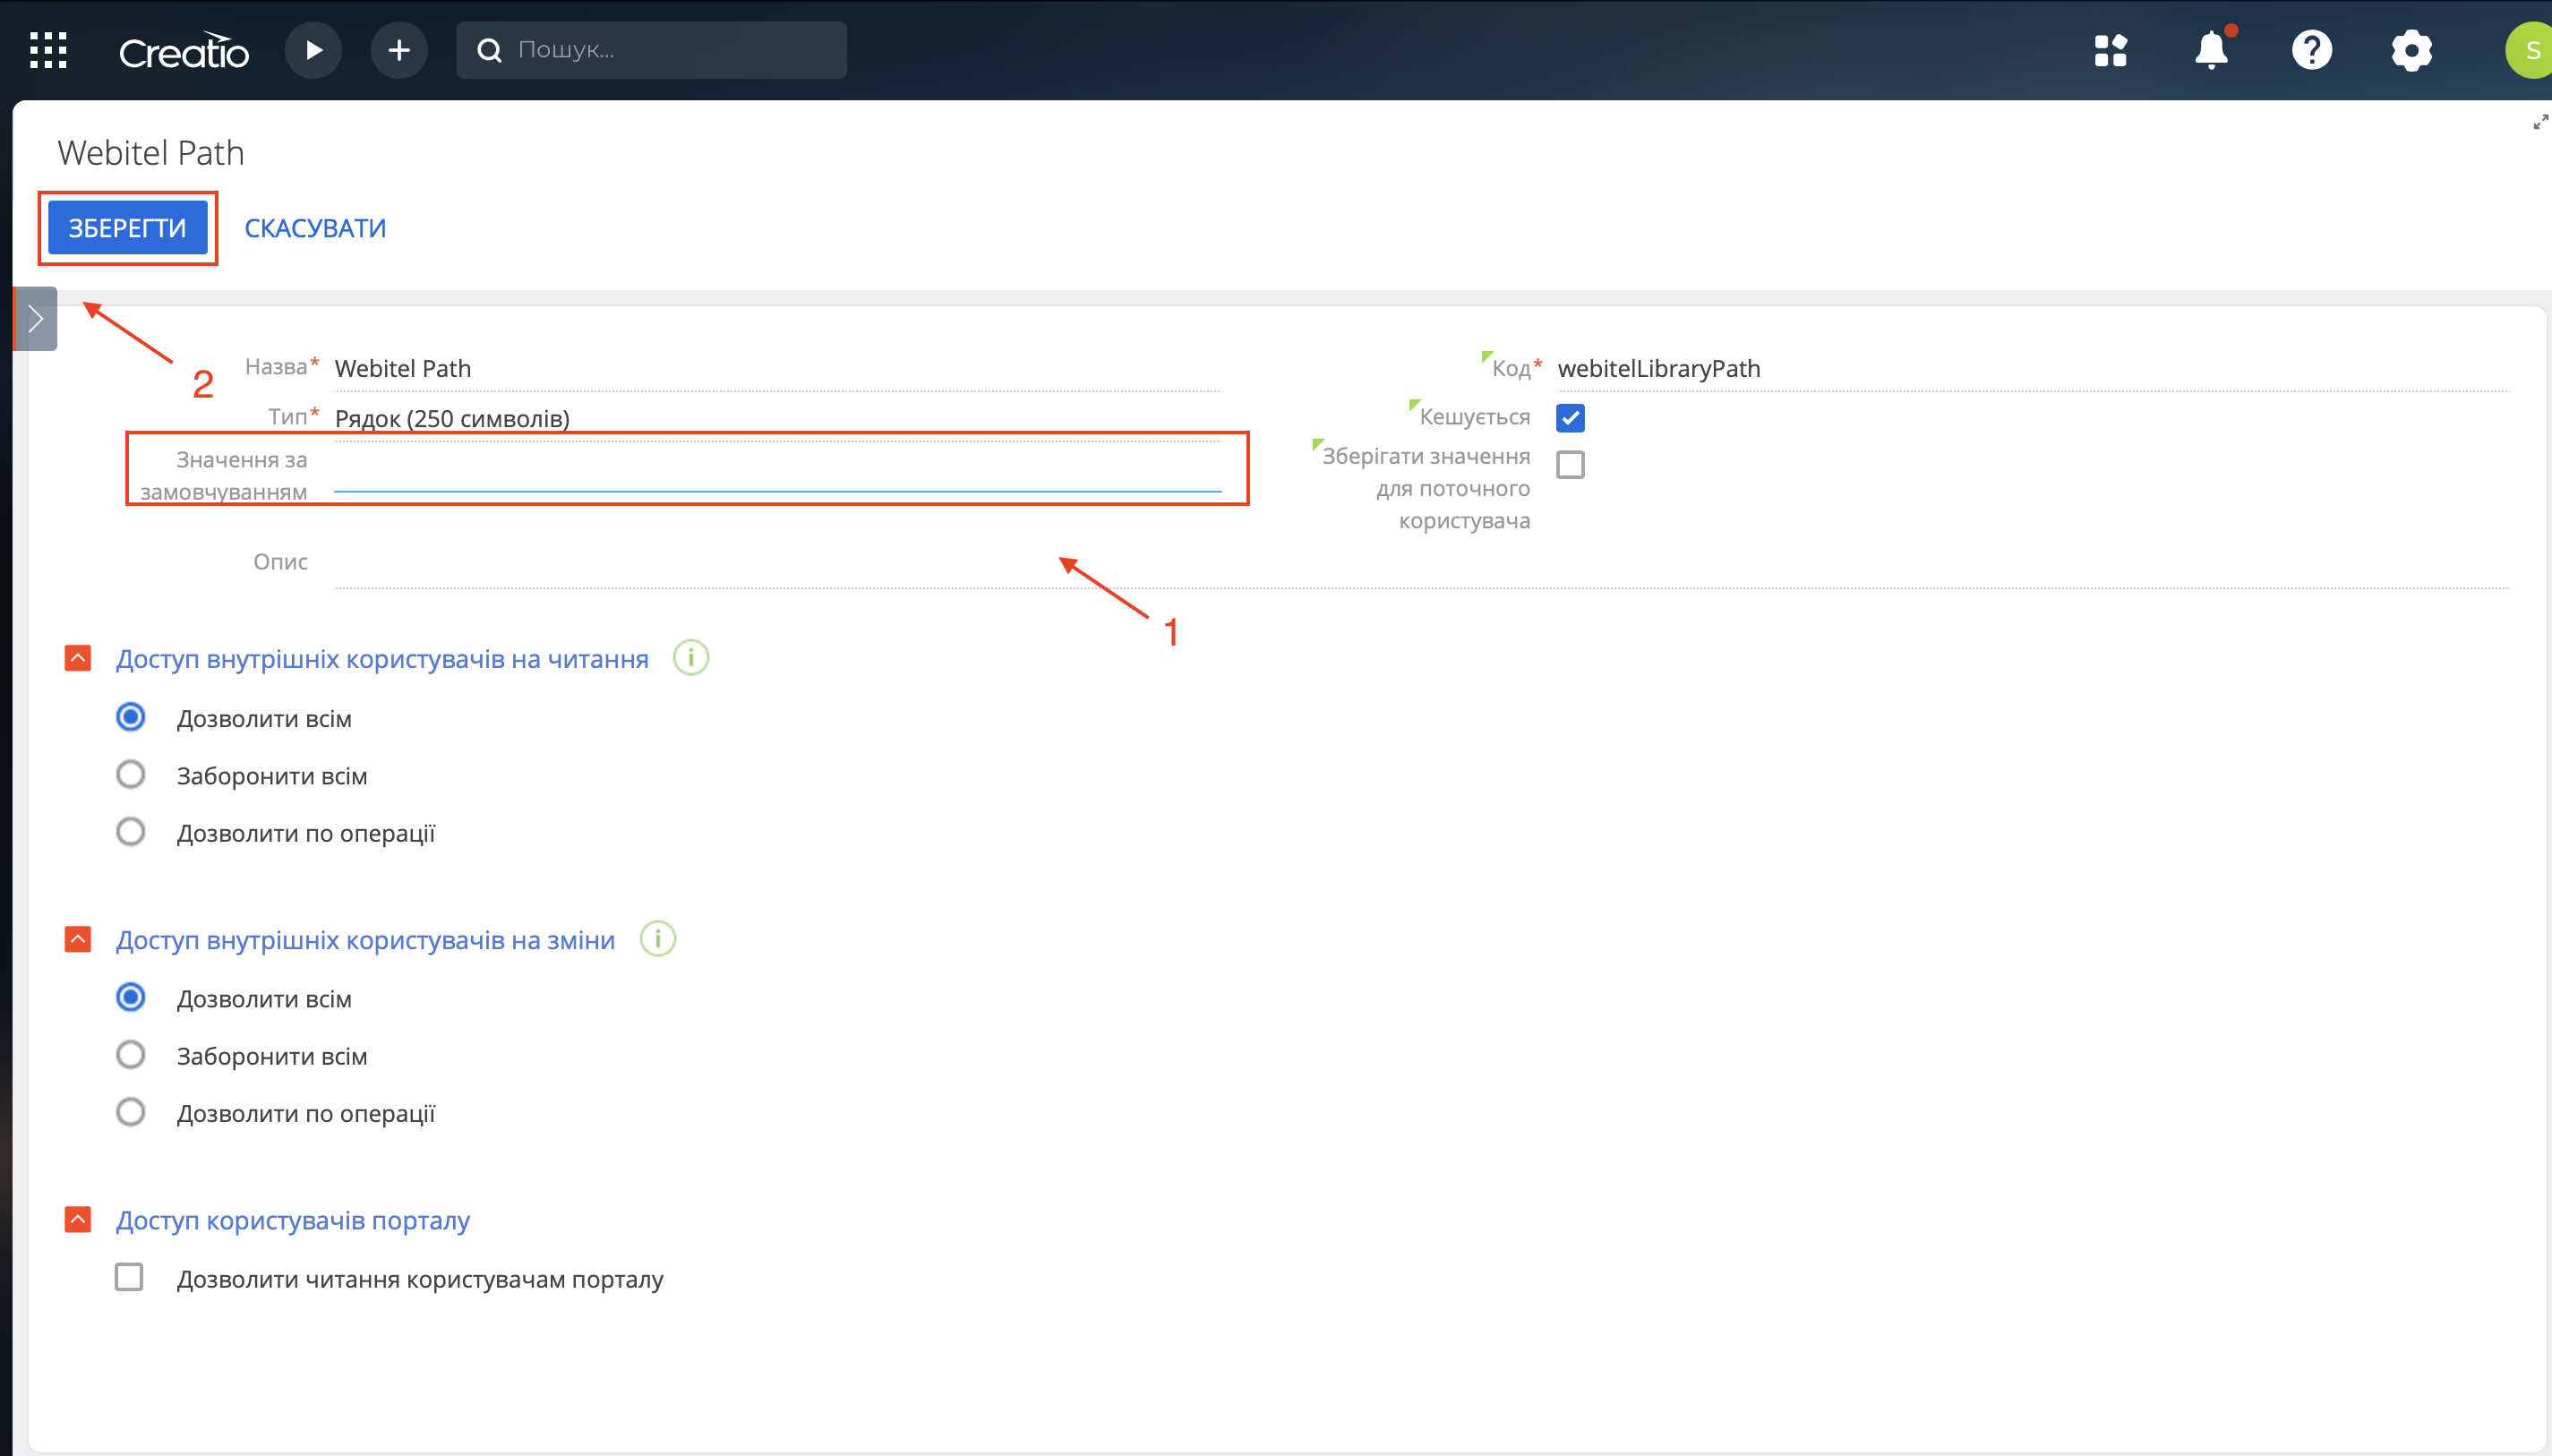Click Доступ внутрішніх користувачів на читання header
Viewport: 2552px width, 1456px height.
tap(382, 659)
